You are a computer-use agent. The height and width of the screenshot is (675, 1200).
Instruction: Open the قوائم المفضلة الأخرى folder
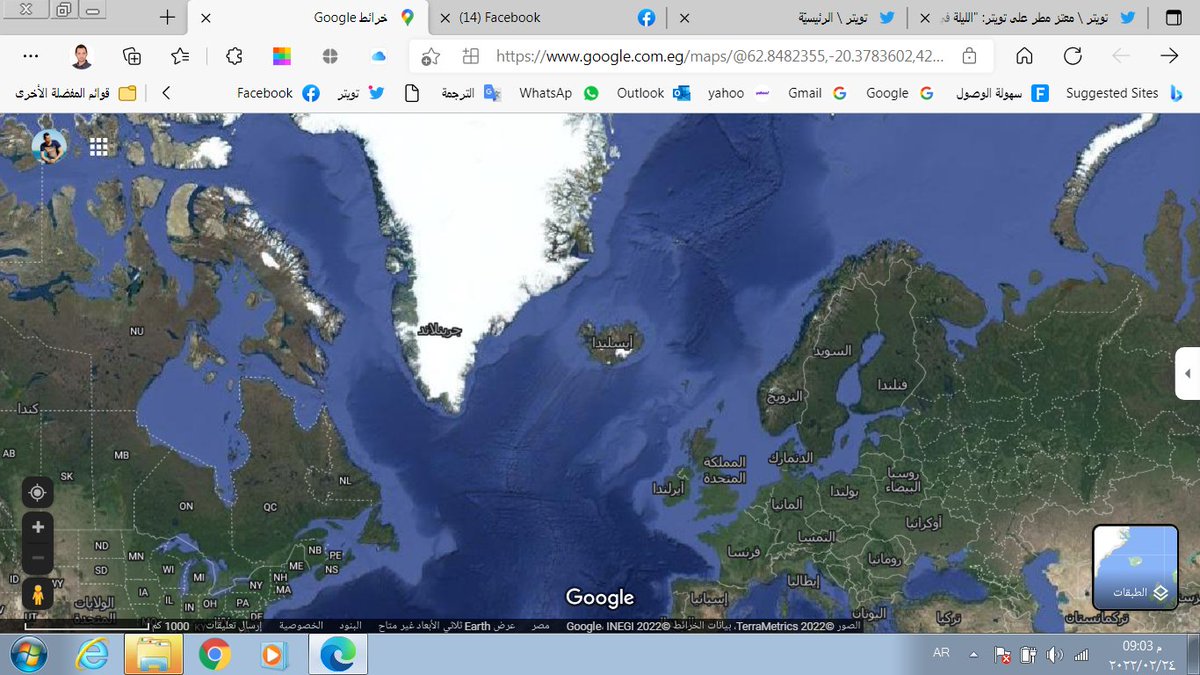[76, 93]
